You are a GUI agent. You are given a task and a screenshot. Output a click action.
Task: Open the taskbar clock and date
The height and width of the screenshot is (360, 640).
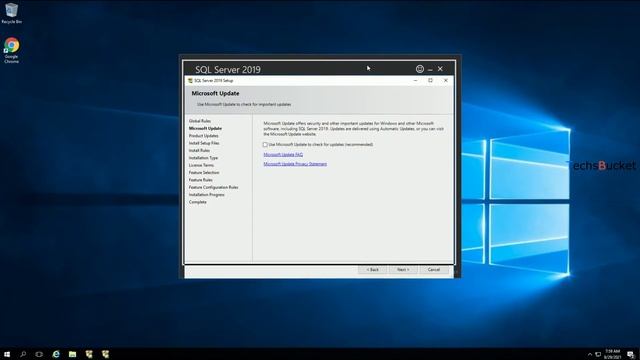613,354
